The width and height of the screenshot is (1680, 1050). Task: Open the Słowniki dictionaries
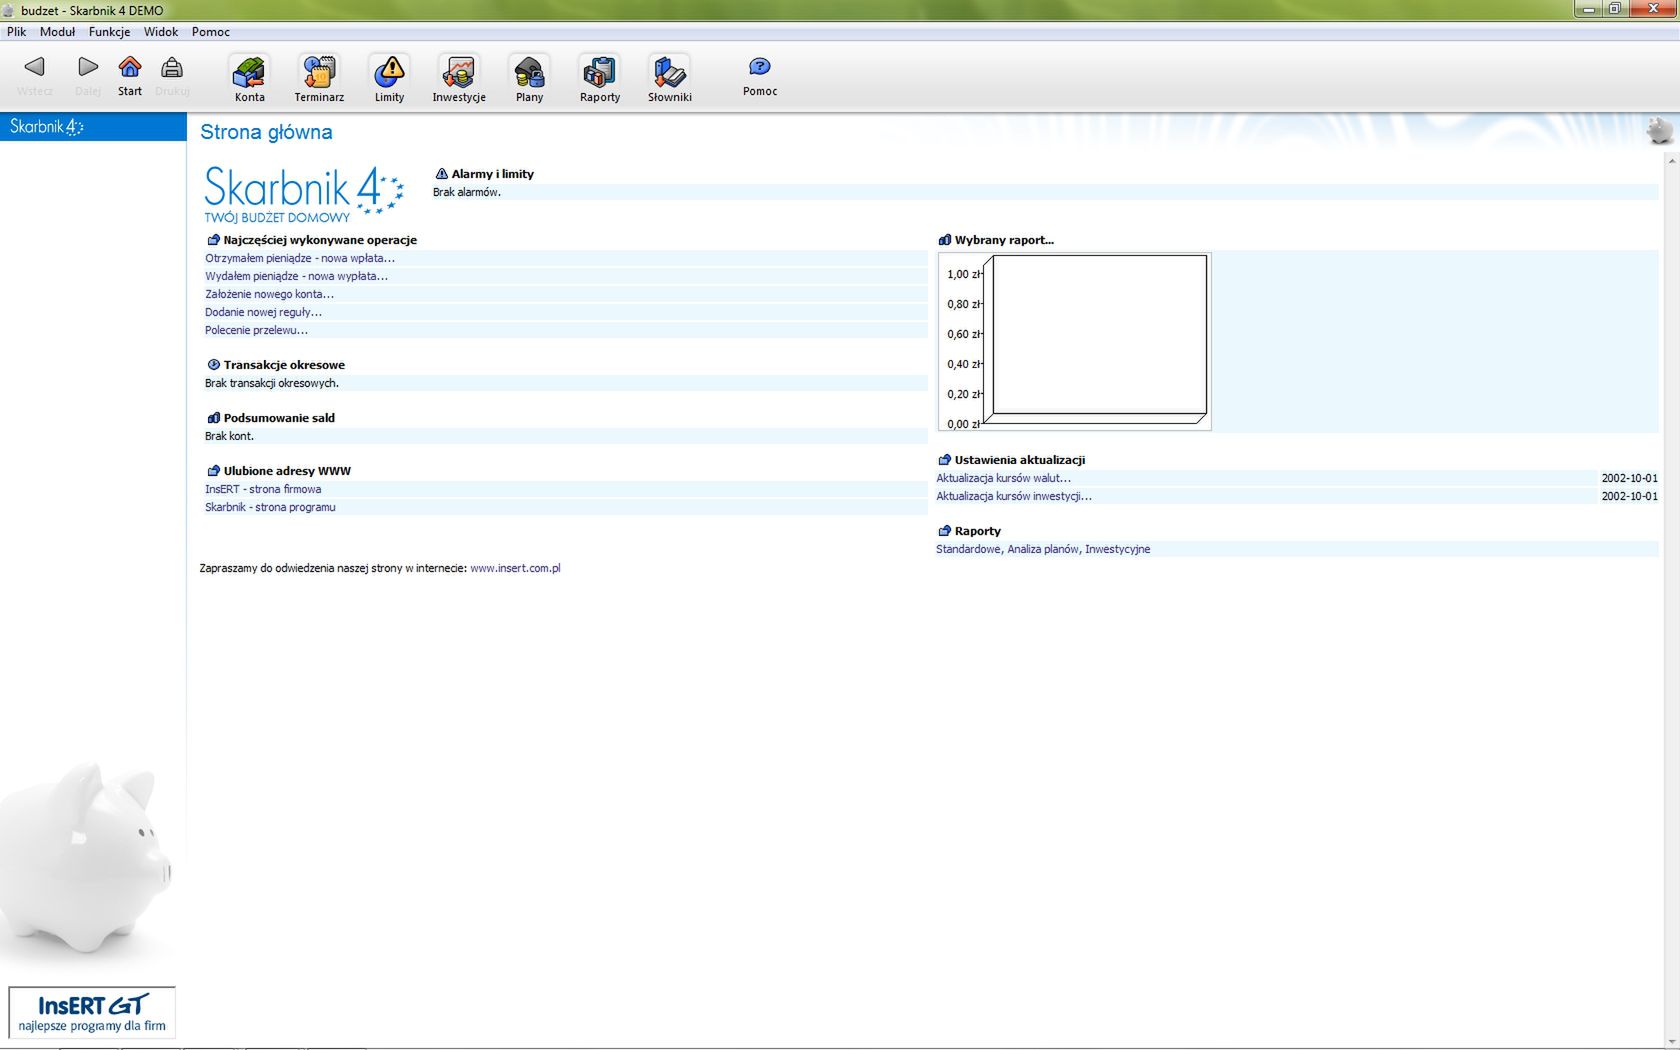click(670, 79)
